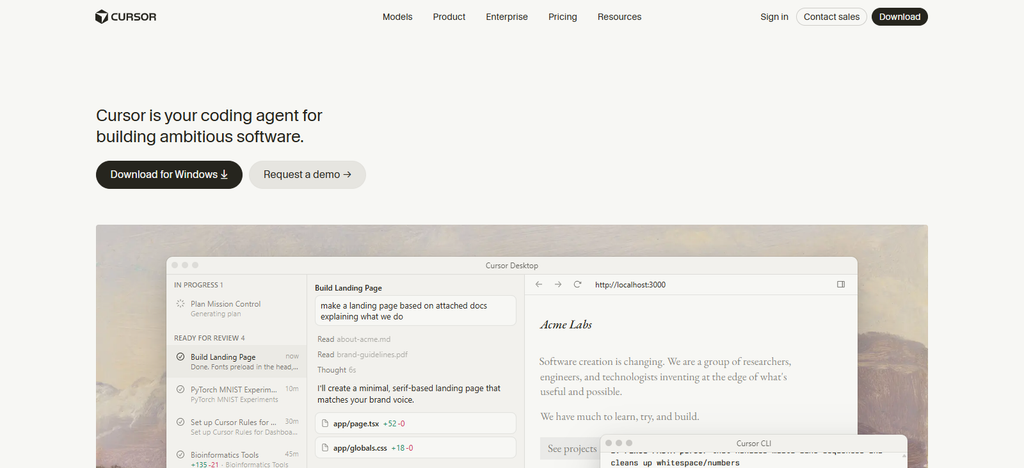Click checkmark icon beside Set up Cursor Rules
1024x468 pixels.
[x=180, y=422]
